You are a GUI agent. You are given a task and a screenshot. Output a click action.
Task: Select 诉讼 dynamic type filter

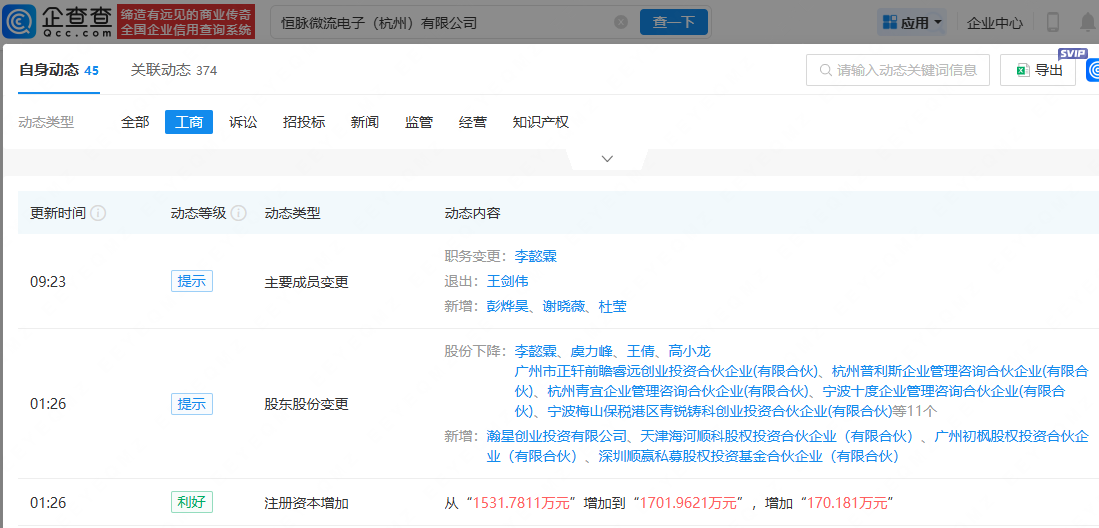tap(243, 122)
